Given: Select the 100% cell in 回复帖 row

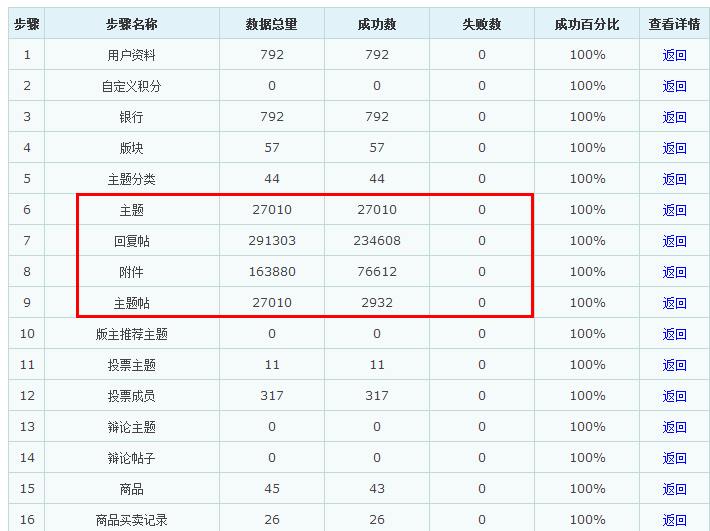Looking at the screenshot, I should click(x=587, y=241).
